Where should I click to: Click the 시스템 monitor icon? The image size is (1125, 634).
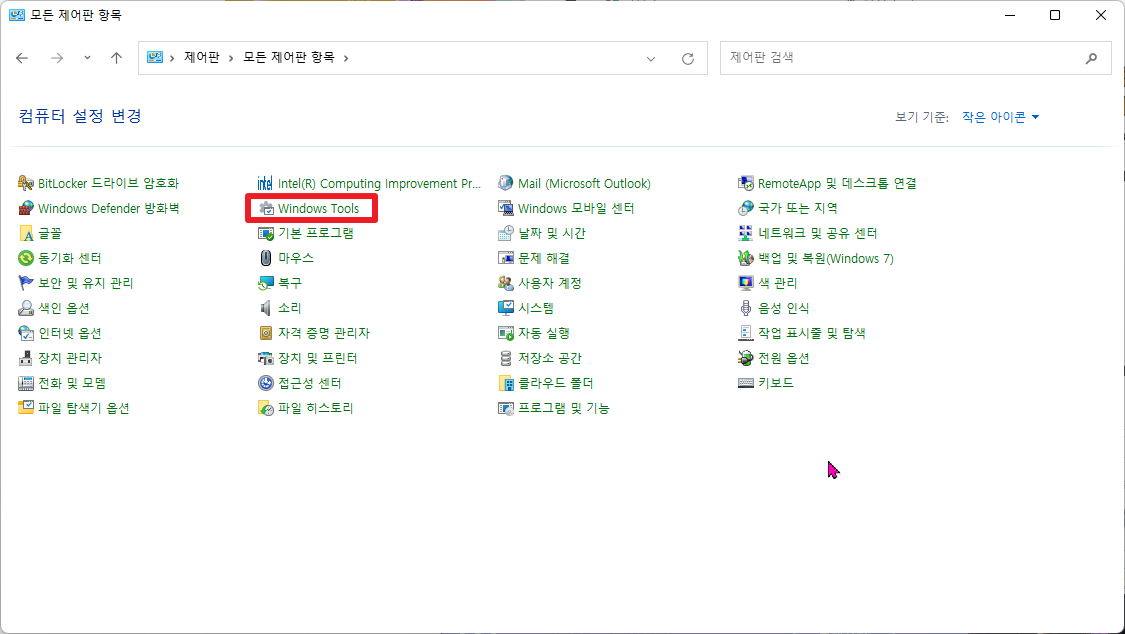(x=506, y=308)
